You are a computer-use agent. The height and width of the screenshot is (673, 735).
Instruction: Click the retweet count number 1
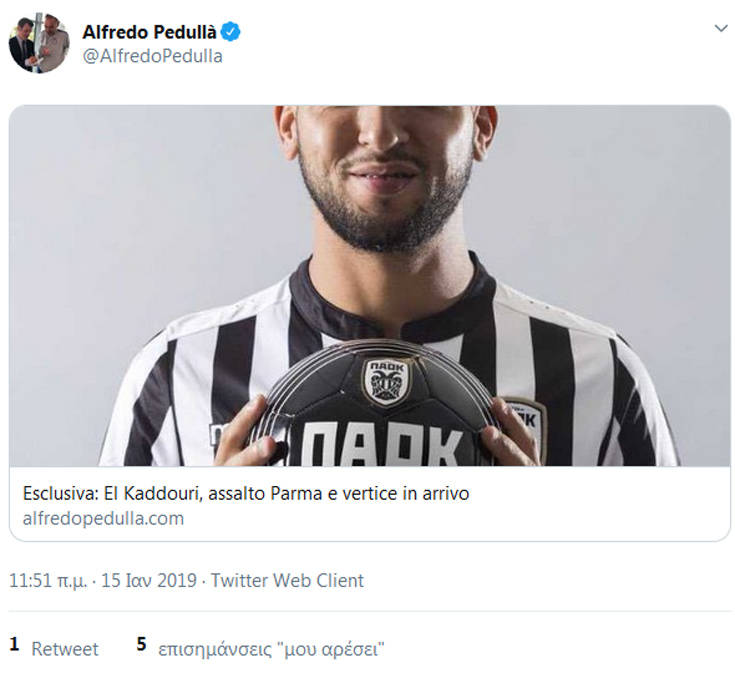pos(14,646)
